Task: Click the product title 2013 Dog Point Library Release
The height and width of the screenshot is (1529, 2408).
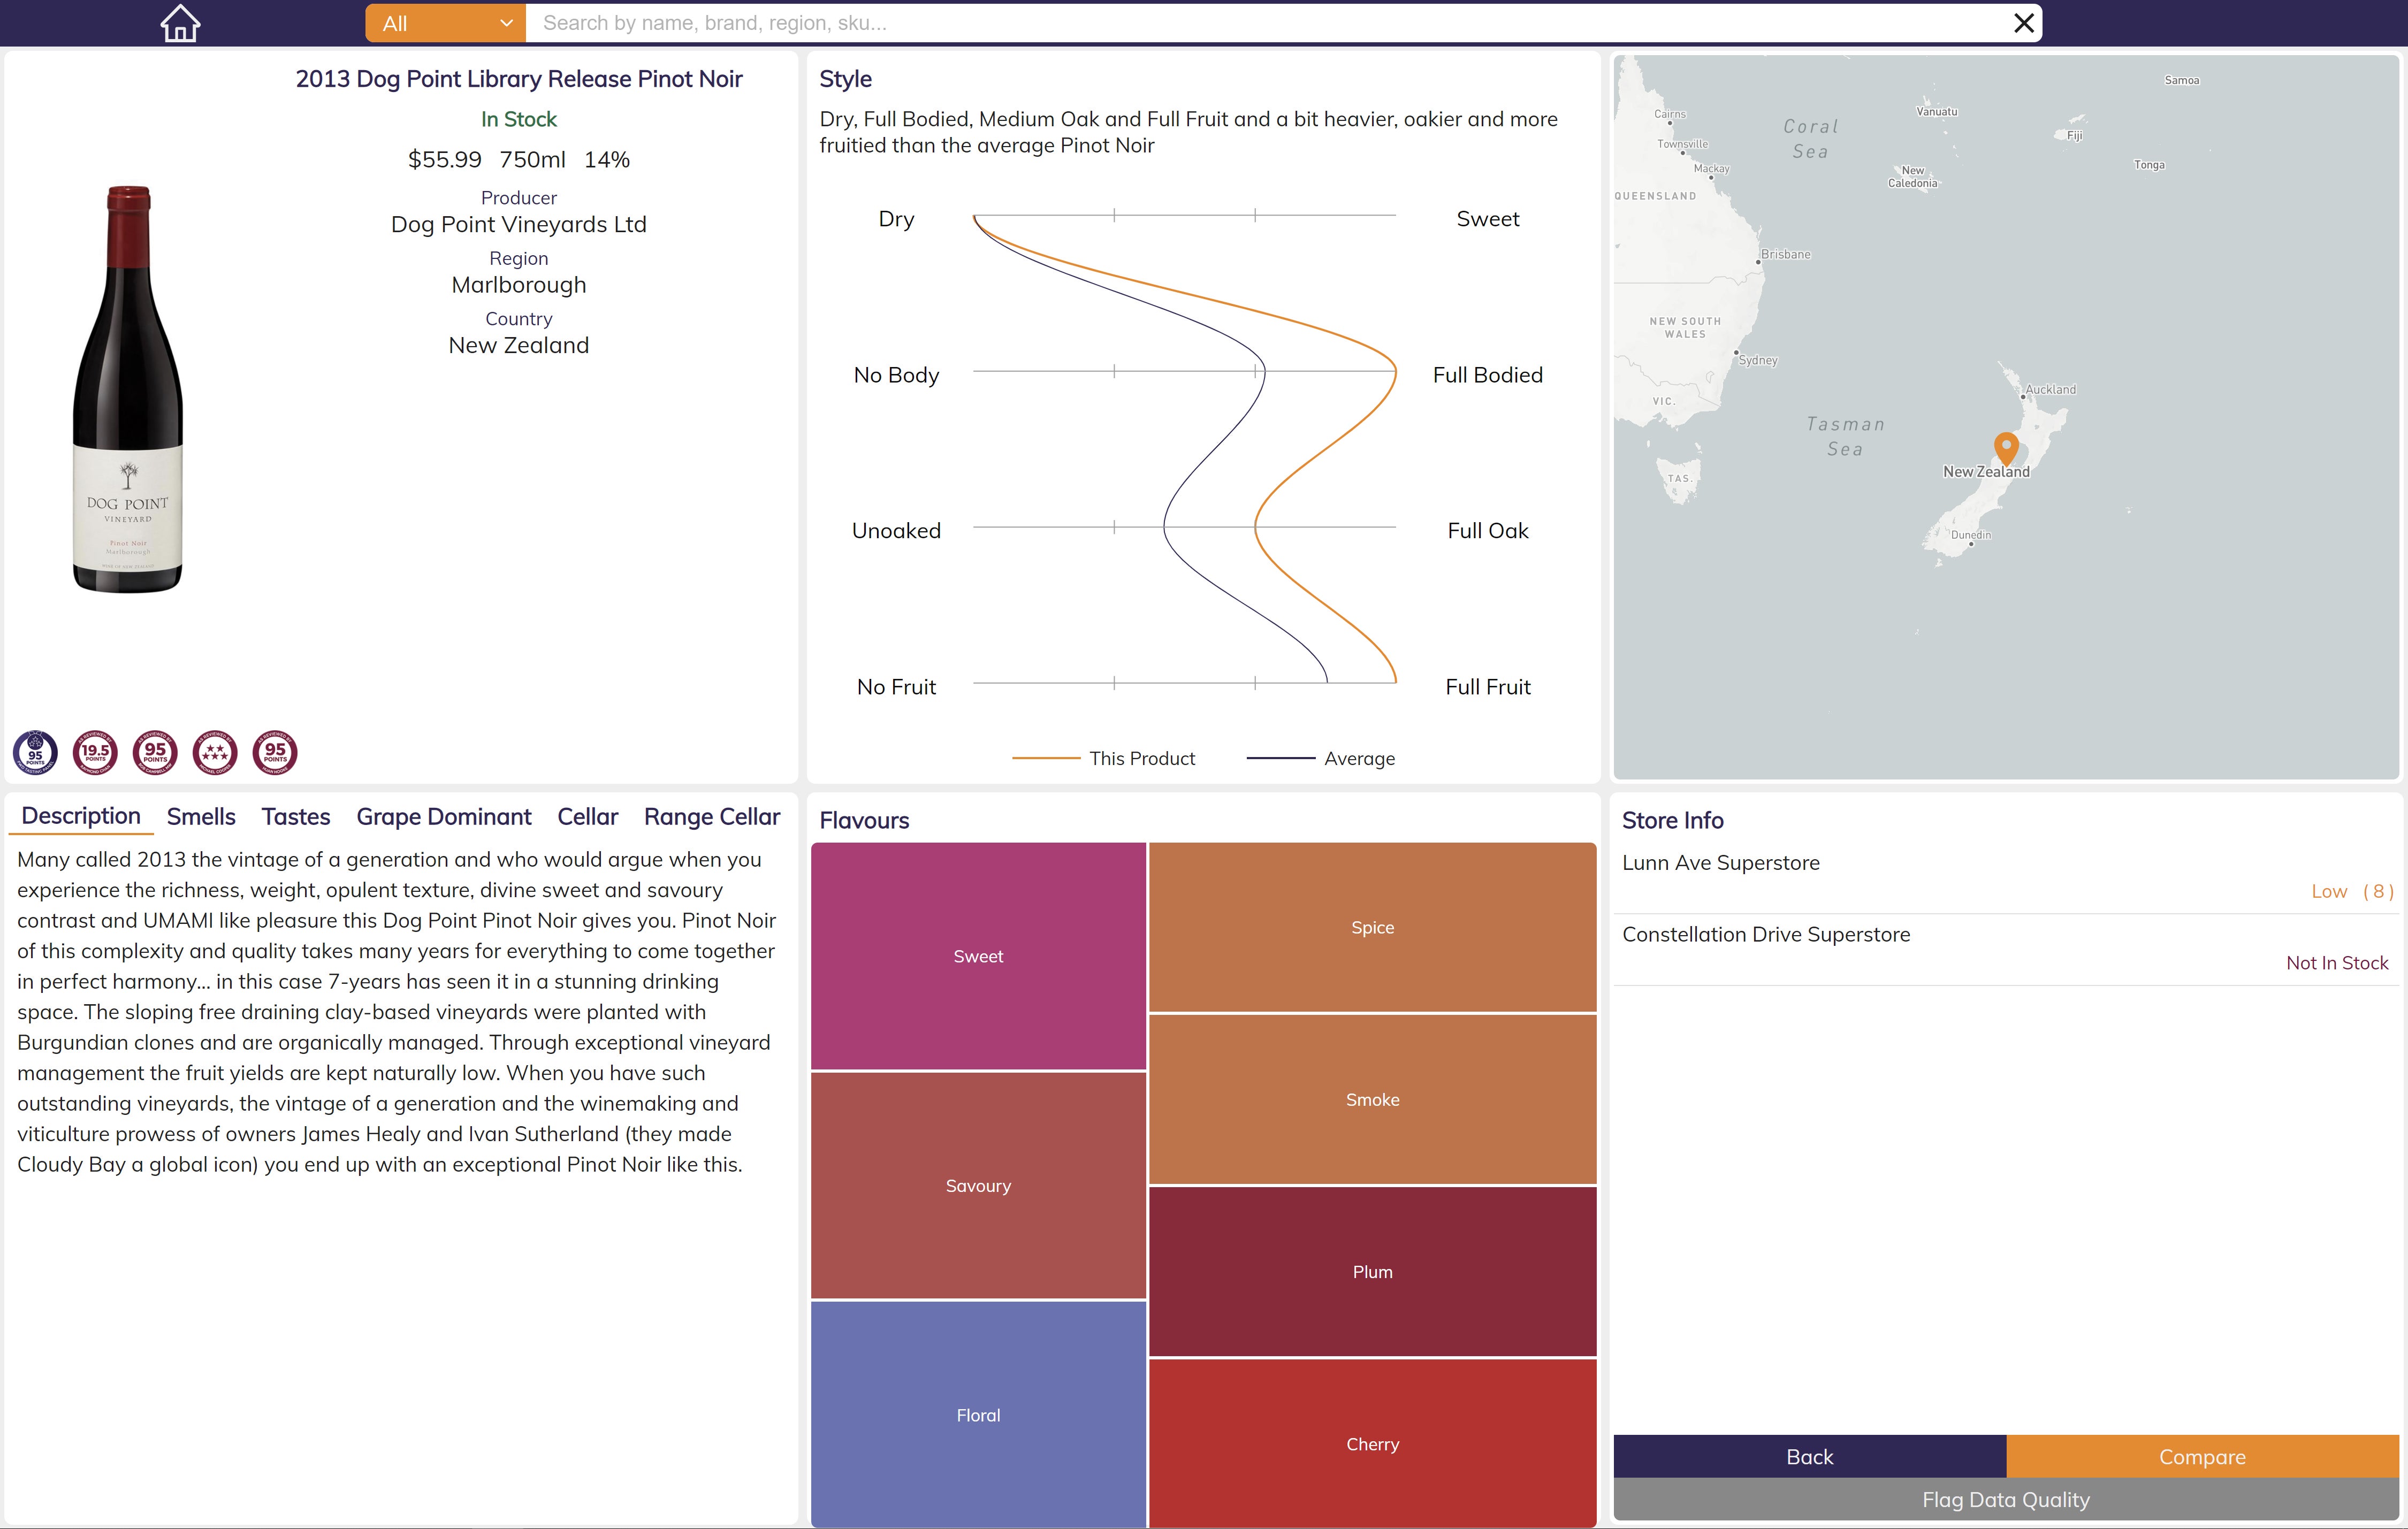Action: (x=519, y=79)
